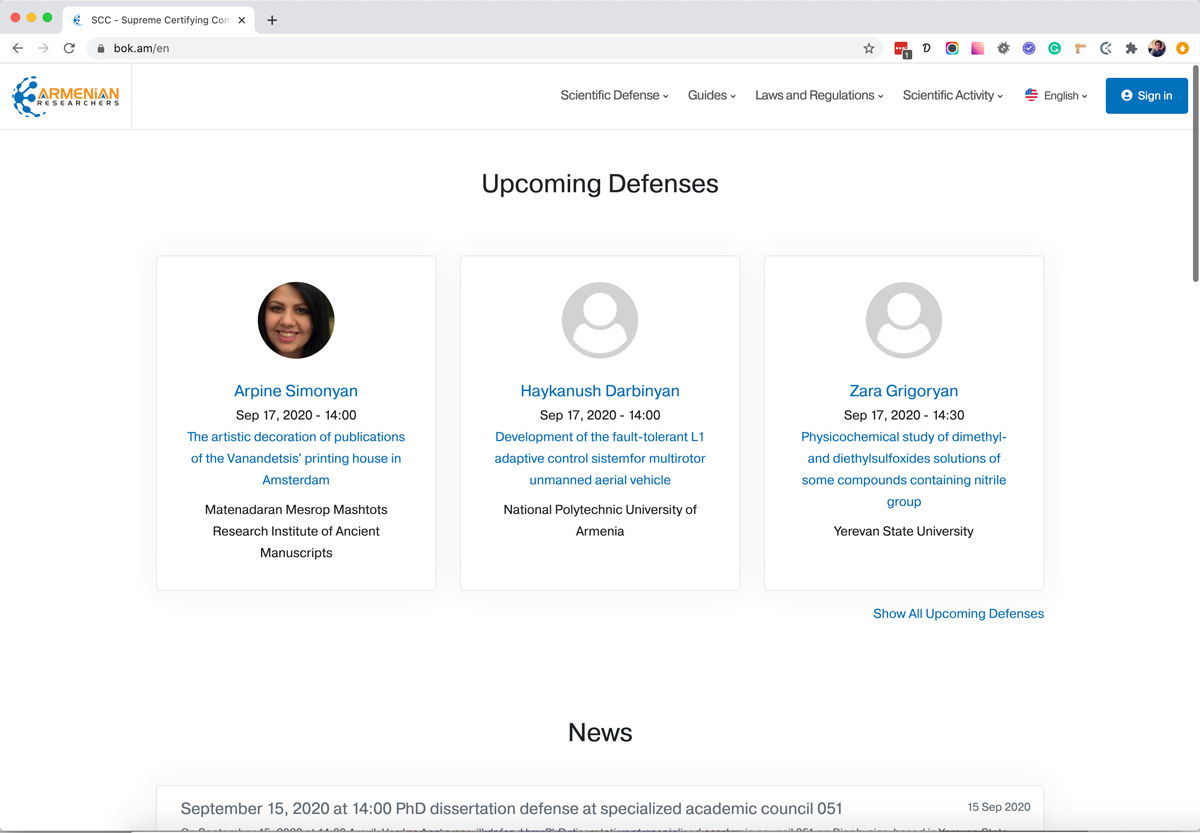Open Haykanush Darbinyan's profile link

(600, 391)
